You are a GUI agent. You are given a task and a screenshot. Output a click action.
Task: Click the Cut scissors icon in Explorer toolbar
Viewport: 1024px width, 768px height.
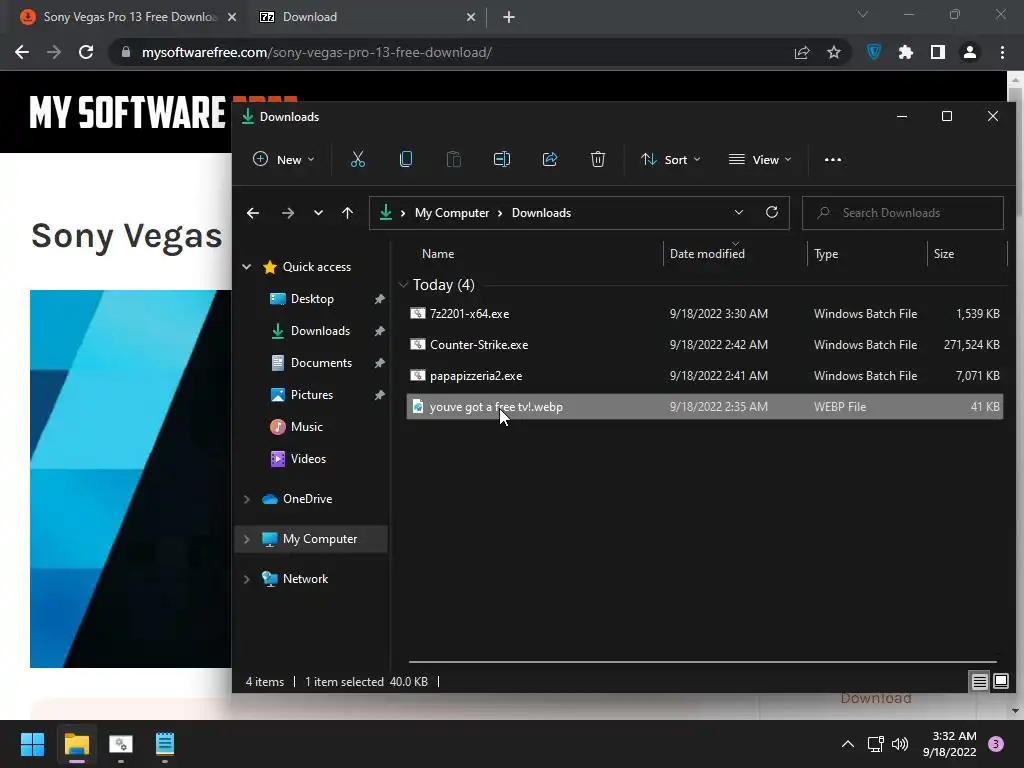coord(358,159)
